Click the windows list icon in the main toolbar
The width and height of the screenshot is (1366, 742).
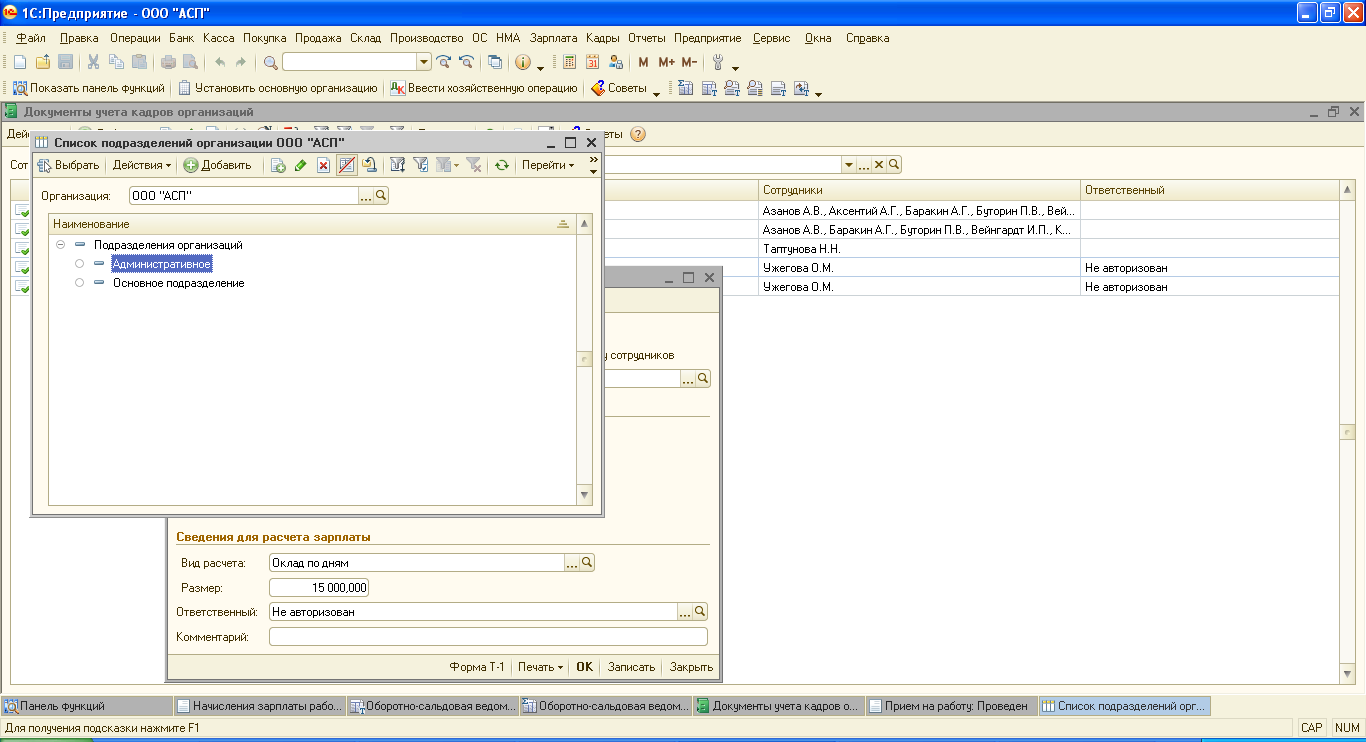[495, 62]
